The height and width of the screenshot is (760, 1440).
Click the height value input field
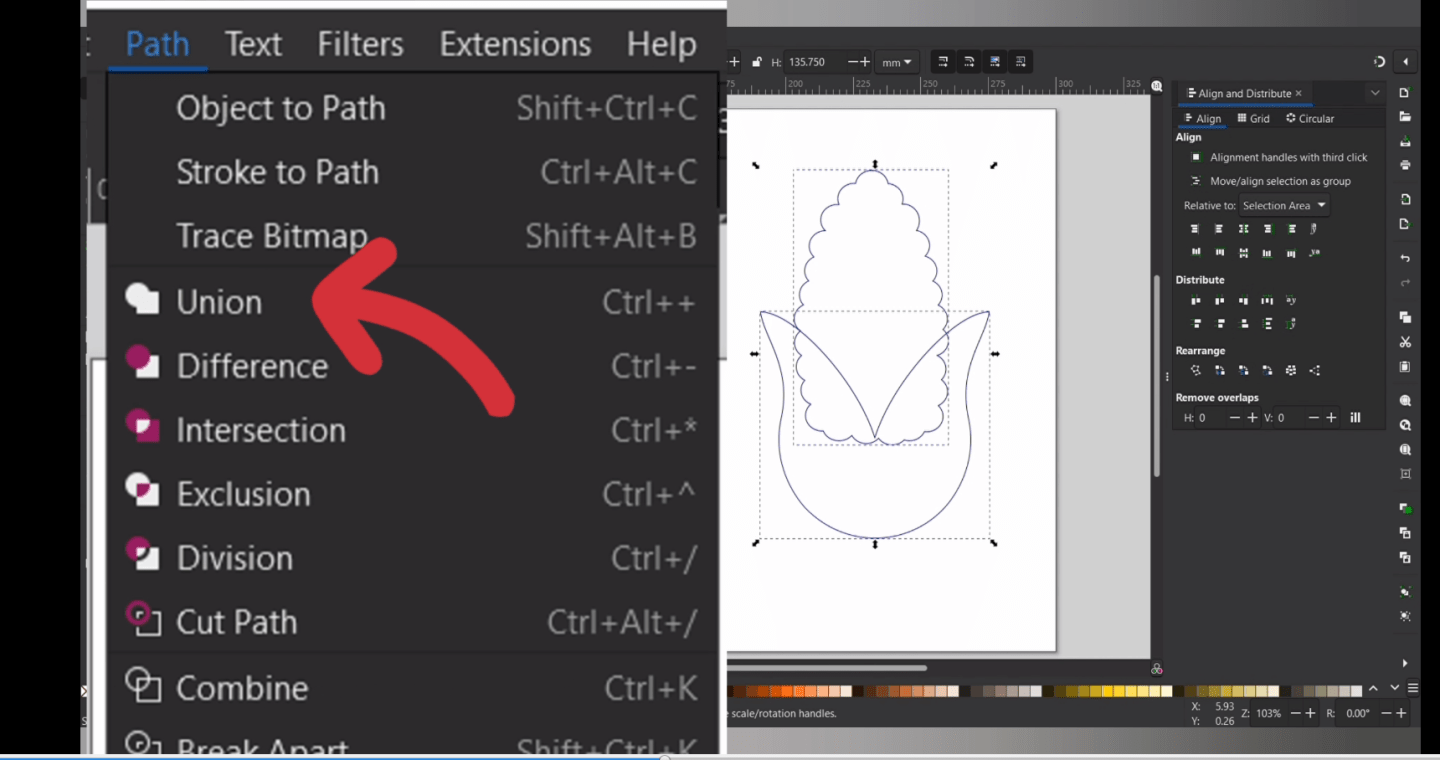(x=815, y=62)
